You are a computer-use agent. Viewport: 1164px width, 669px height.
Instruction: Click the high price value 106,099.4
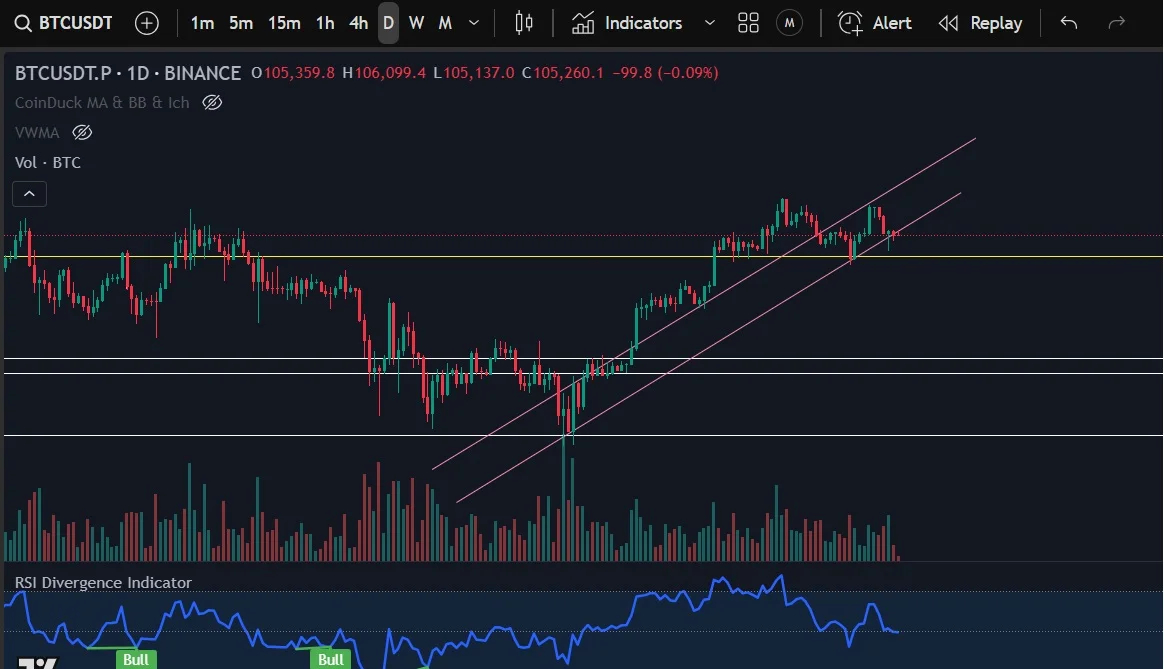(x=390, y=73)
